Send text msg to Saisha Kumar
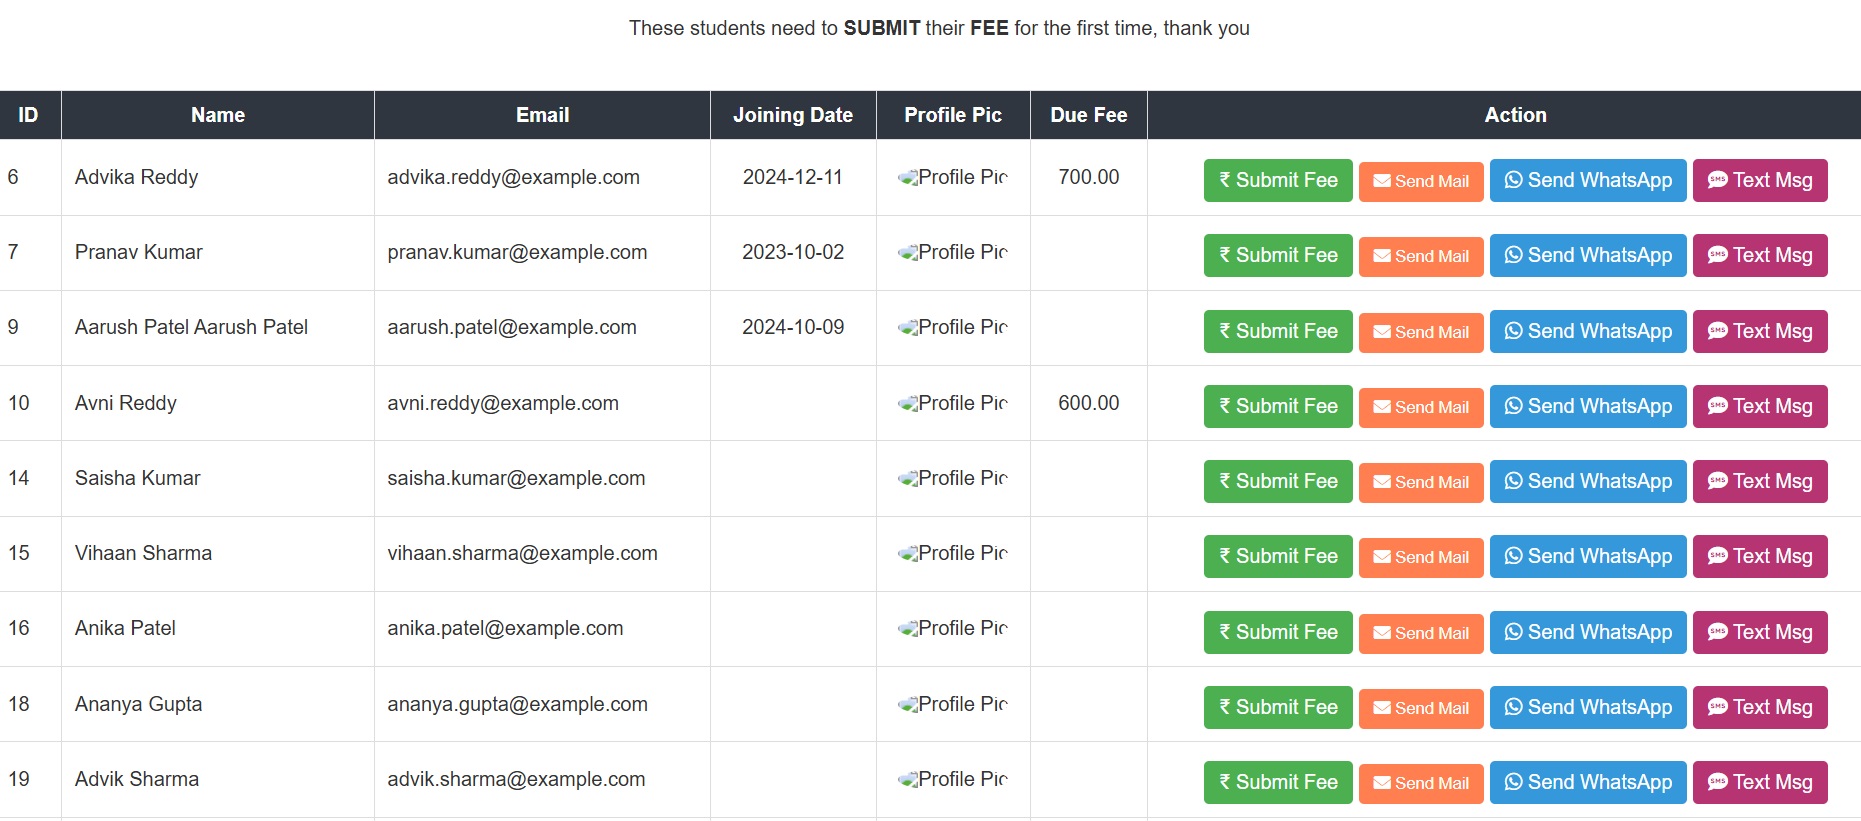The image size is (1861, 821). [x=1760, y=481]
